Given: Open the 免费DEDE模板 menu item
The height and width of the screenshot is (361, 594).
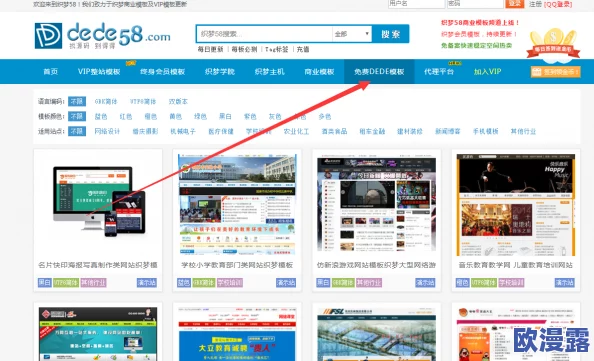Looking at the screenshot, I should pyautogui.click(x=379, y=72).
